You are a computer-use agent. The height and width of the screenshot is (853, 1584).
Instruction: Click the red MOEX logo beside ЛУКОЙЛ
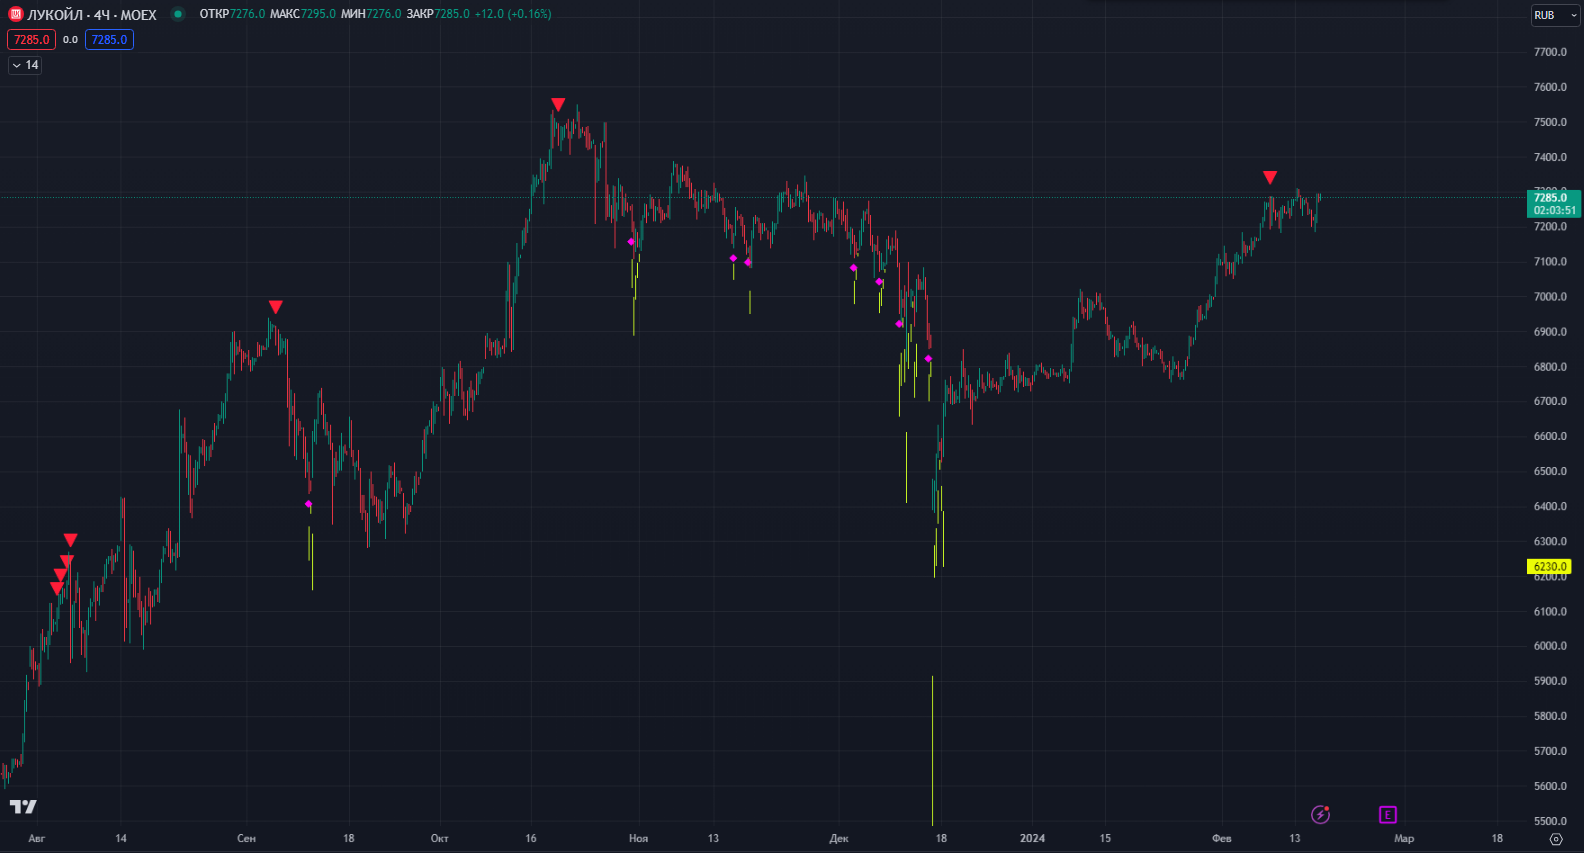16,14
